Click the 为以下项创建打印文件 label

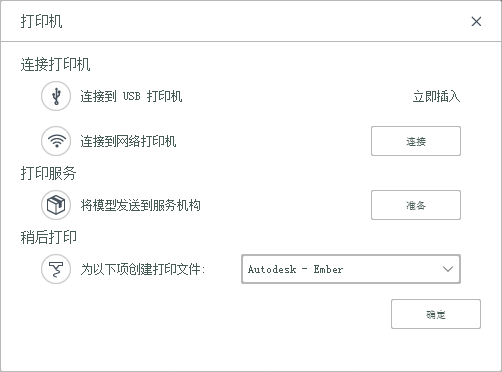click(x=143, y=269)
